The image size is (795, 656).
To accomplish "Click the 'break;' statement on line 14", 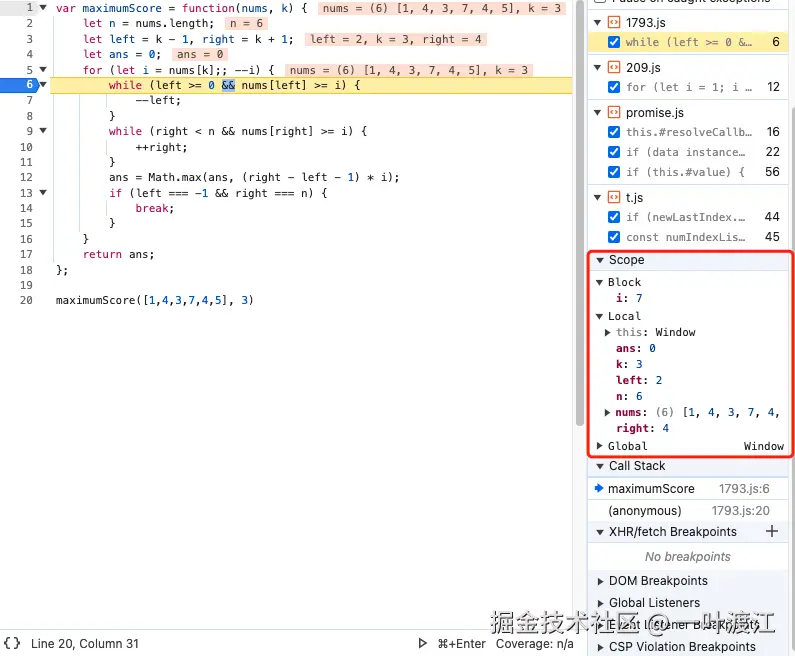I will pos(155,208).
